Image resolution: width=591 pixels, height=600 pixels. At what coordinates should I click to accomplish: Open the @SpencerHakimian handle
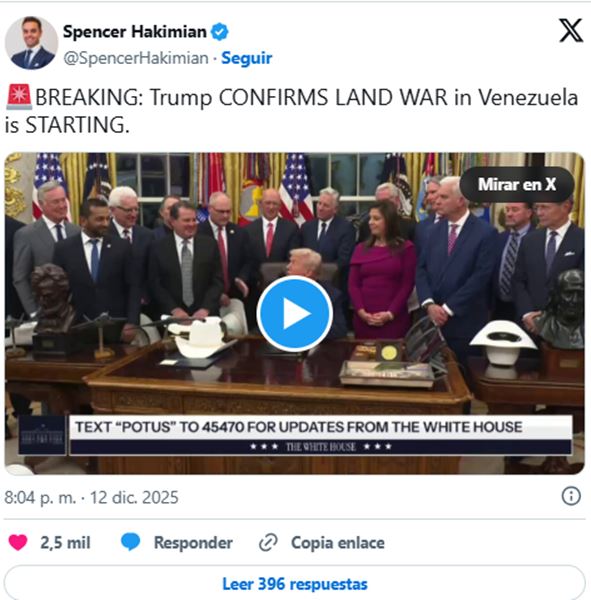click(x=136, y=58)
